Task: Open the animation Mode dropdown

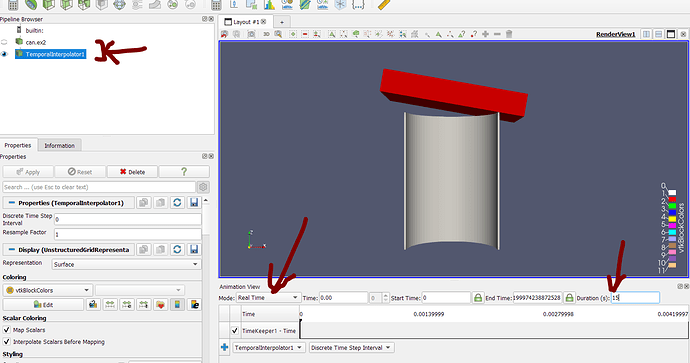Action: point(268,298)
